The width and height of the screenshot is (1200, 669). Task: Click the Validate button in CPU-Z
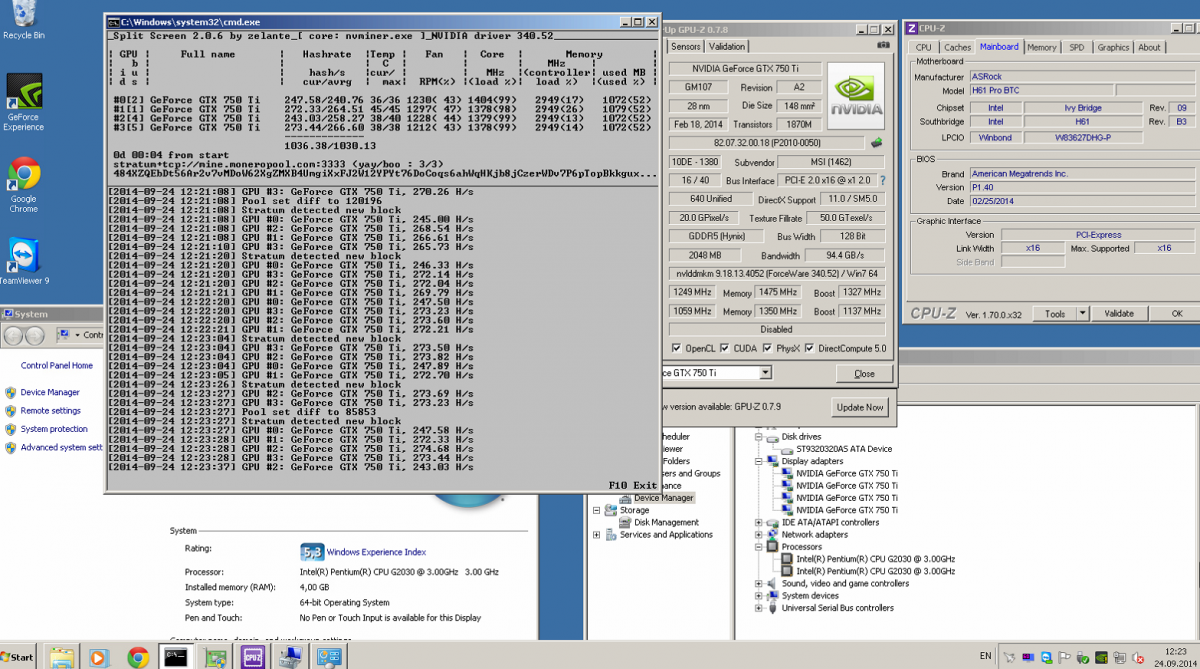1118,314
